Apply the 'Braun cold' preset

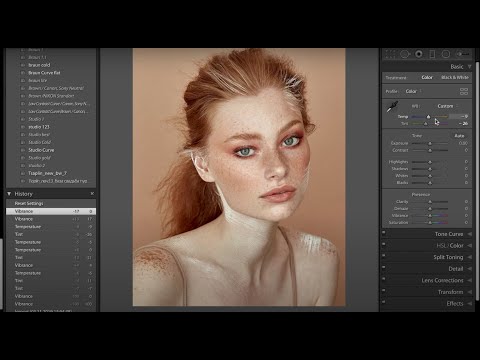pos(39,65)
